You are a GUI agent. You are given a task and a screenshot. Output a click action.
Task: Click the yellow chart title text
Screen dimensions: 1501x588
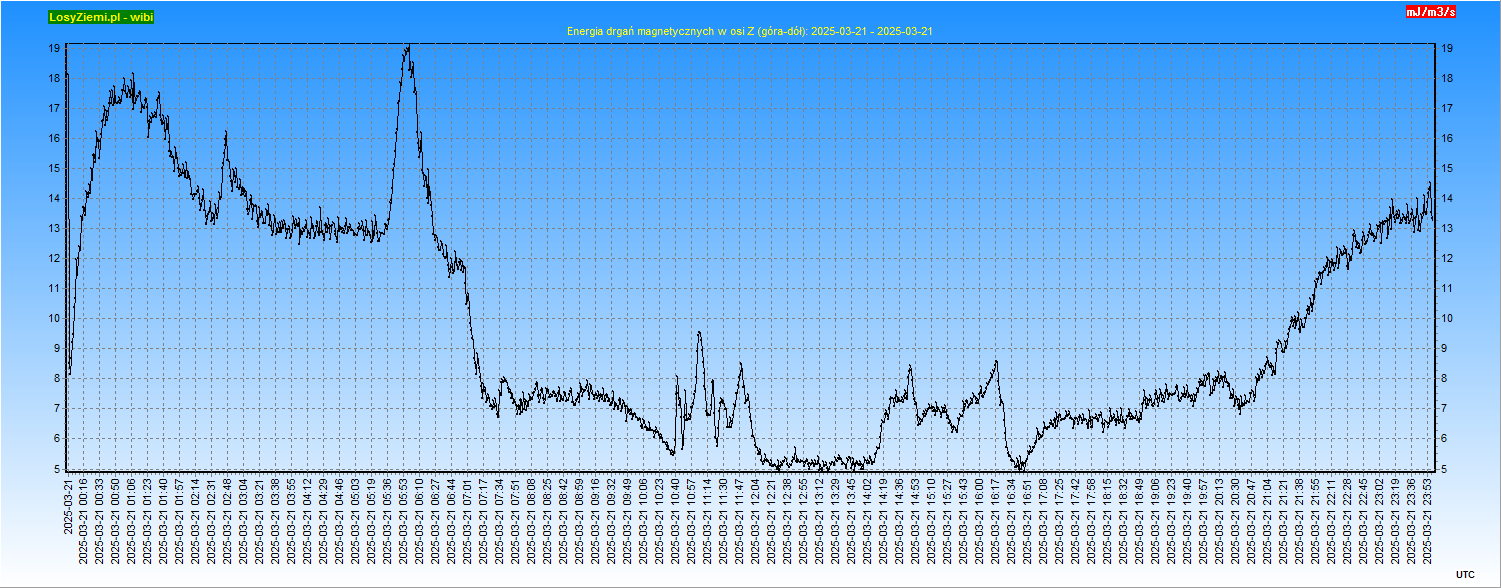749,32
